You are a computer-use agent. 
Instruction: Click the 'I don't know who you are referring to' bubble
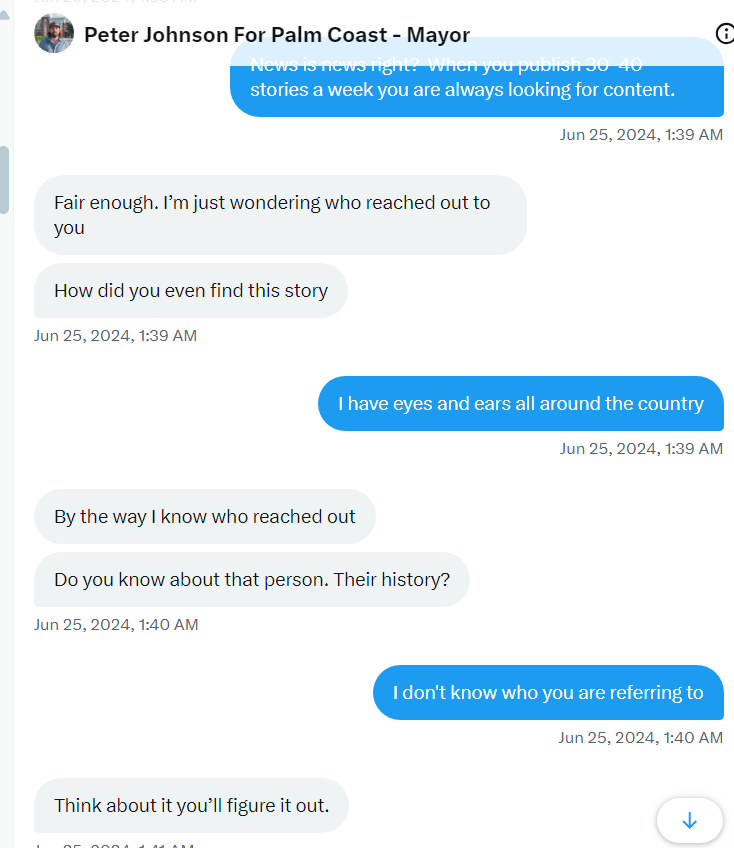coord(547,692)
